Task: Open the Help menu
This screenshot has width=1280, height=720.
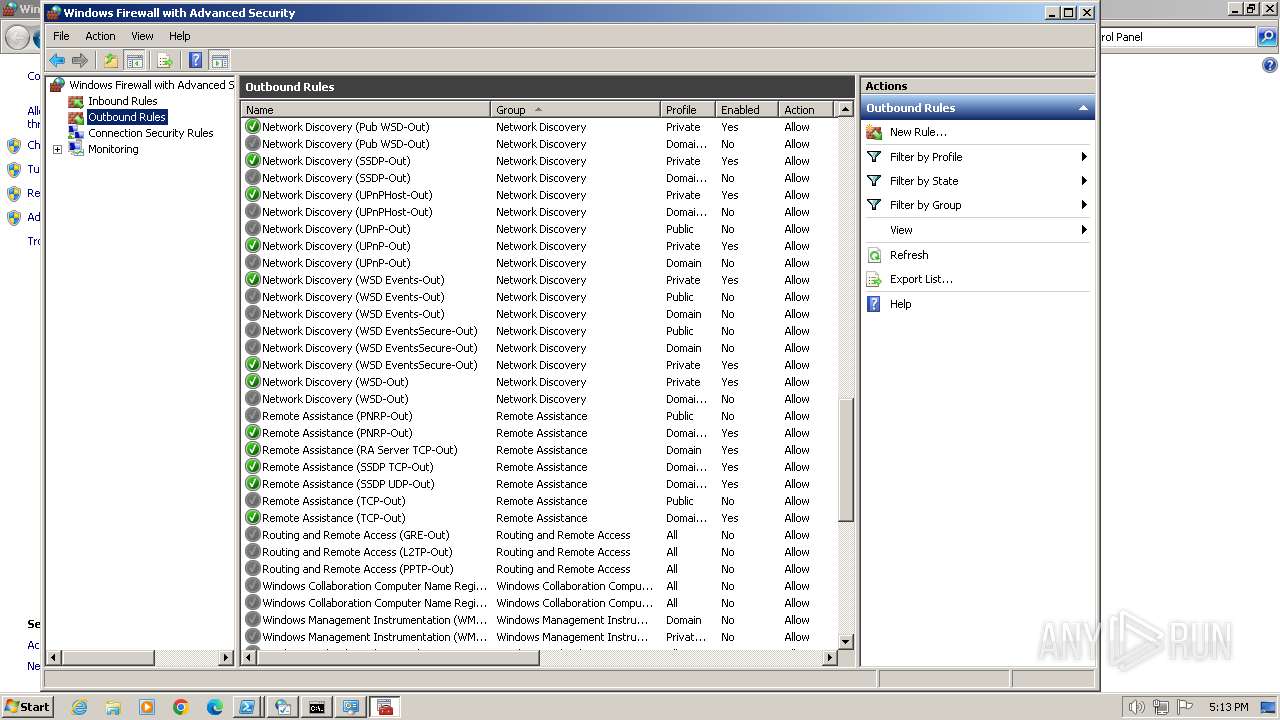Action: click(x=179, y=36)
